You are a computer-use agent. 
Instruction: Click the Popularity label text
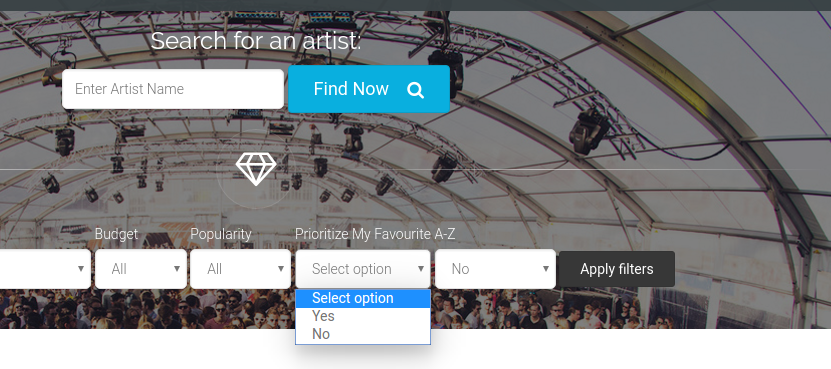(220, 234)
